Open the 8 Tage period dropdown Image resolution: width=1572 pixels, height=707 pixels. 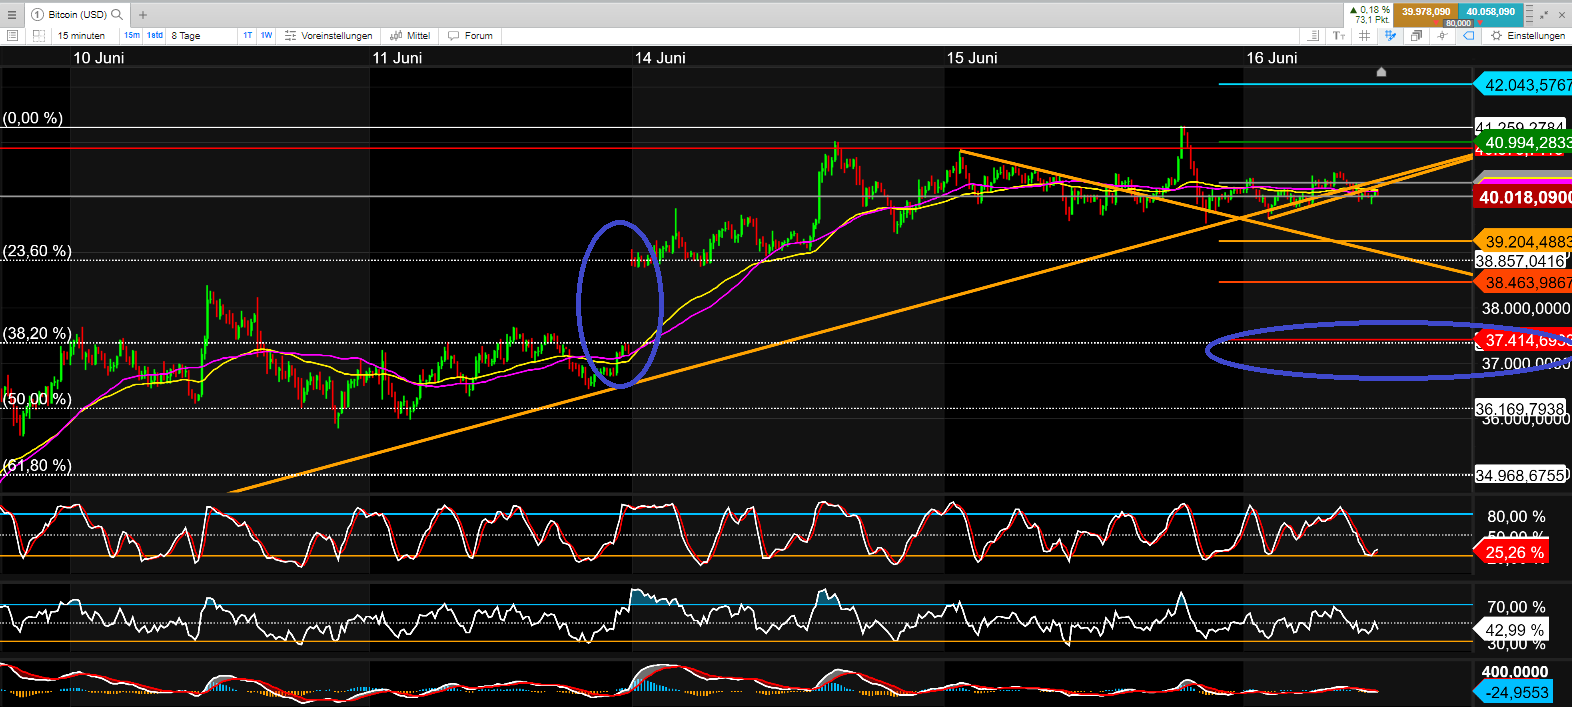[186, 36]
